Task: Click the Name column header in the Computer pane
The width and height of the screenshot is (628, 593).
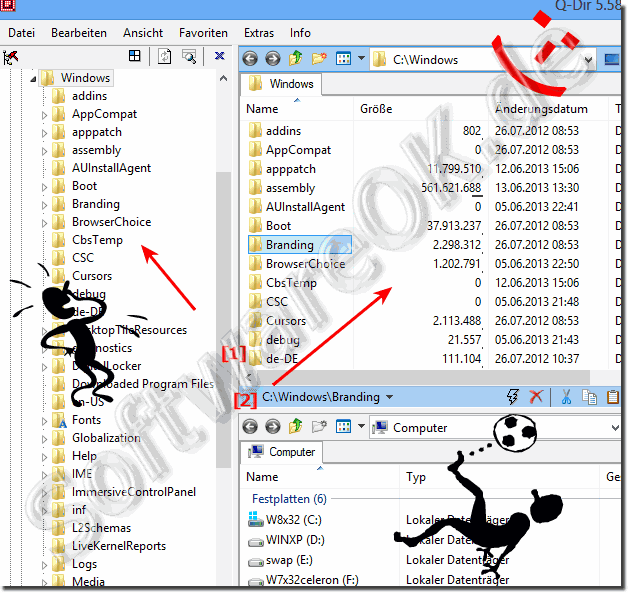Action: tap(320, 477)
